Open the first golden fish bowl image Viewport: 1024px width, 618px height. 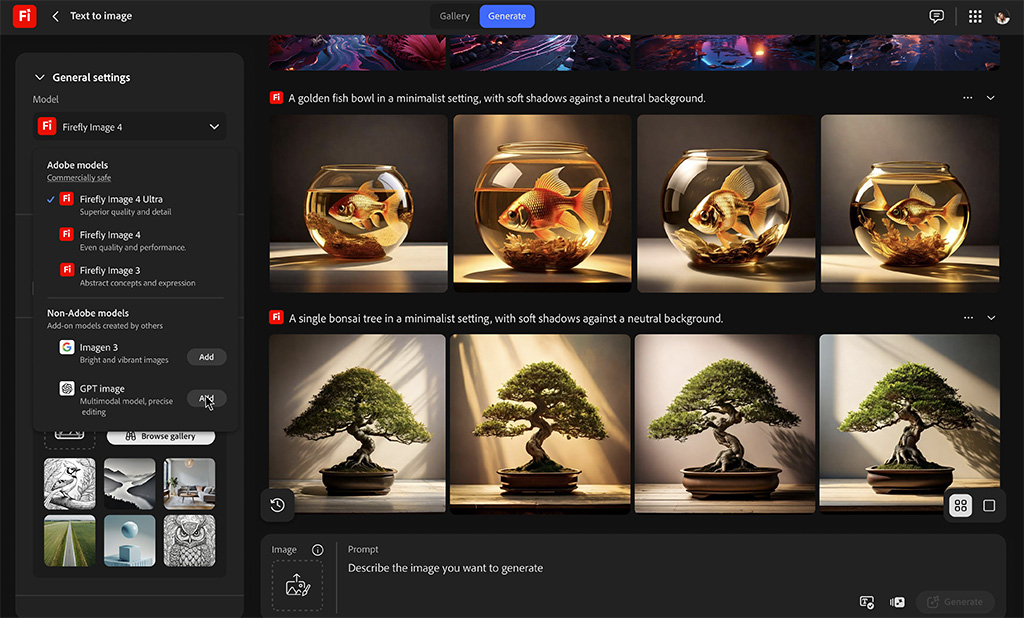point(359,203)
